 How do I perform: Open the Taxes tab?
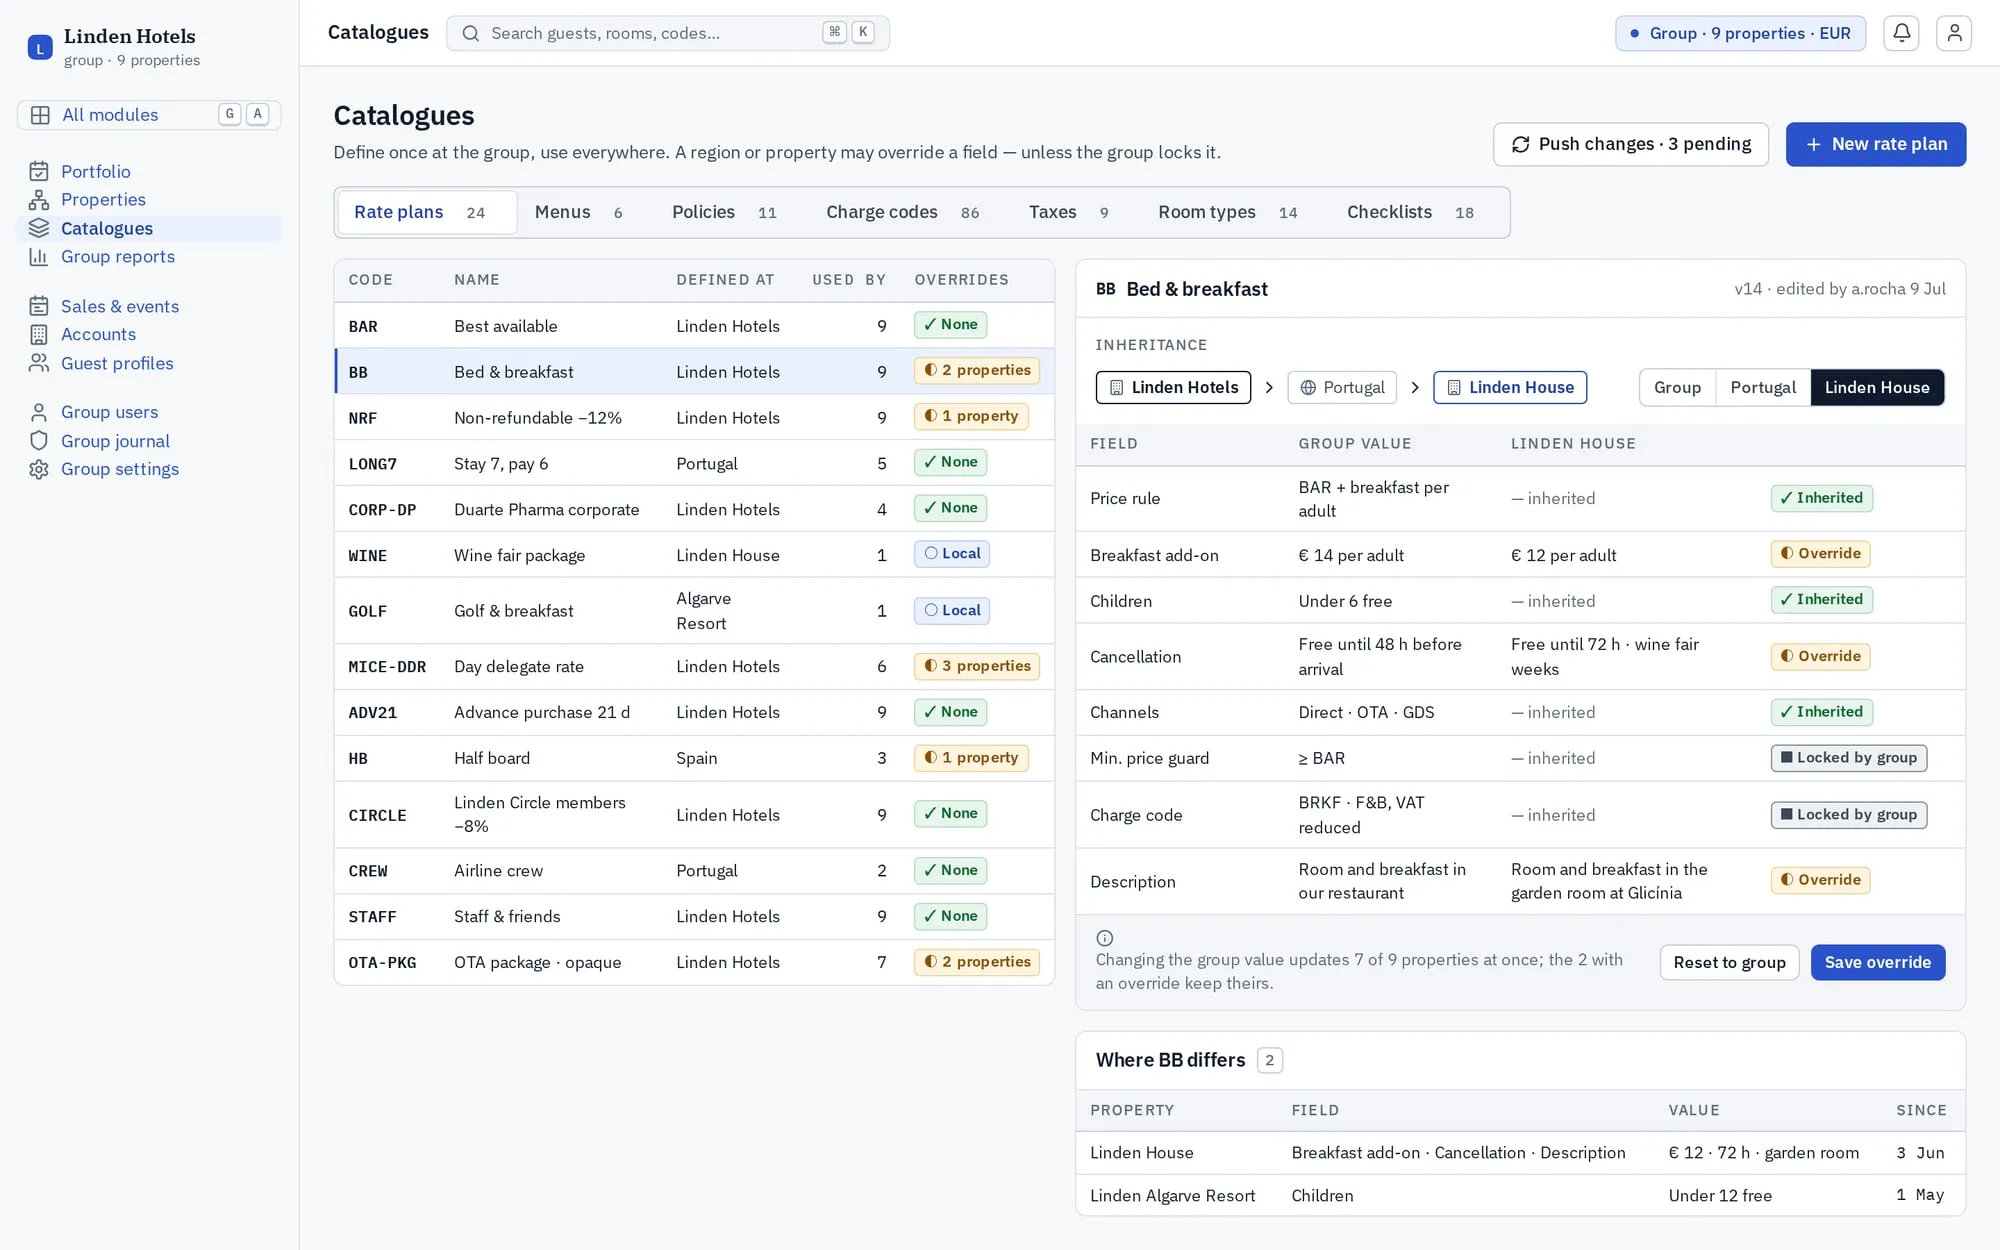1068,212
